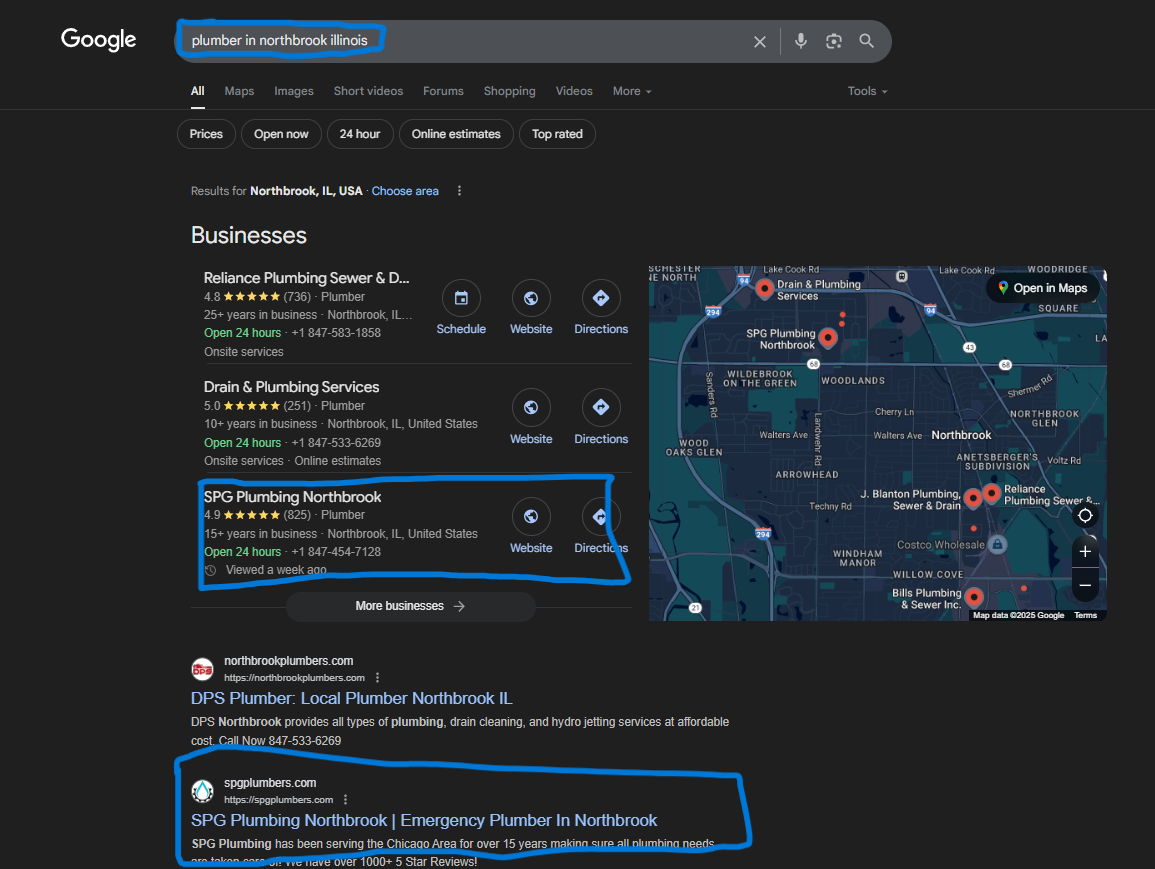Open DPS Plumber: Local Plumber Northbrook IL link
The height and width of the screenshot is (869, 1155).
click(351, 698)
